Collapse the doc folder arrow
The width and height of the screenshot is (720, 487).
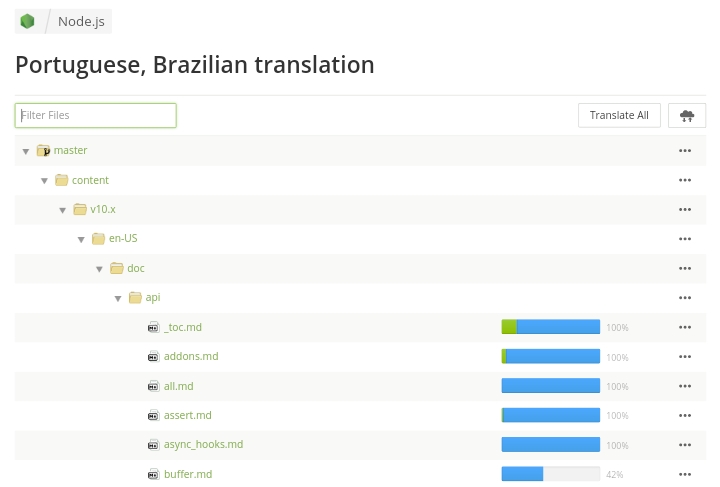(x=99, y=269)
